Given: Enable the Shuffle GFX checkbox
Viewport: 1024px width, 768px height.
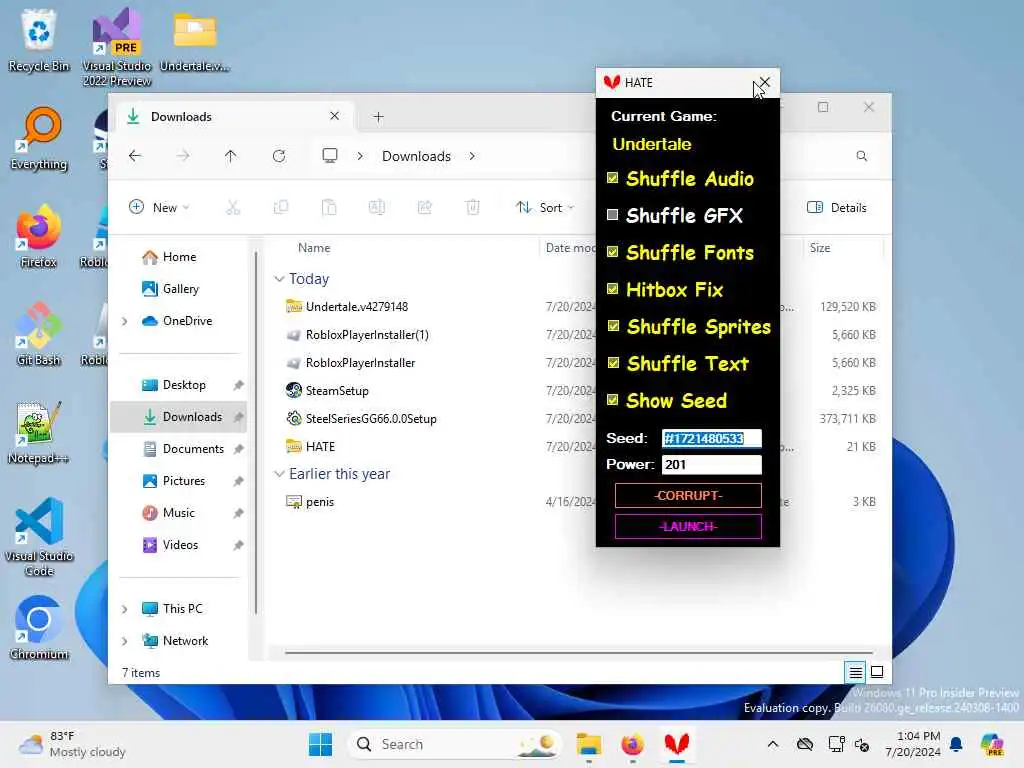Looking at the screenshot, I should [613, 215].
